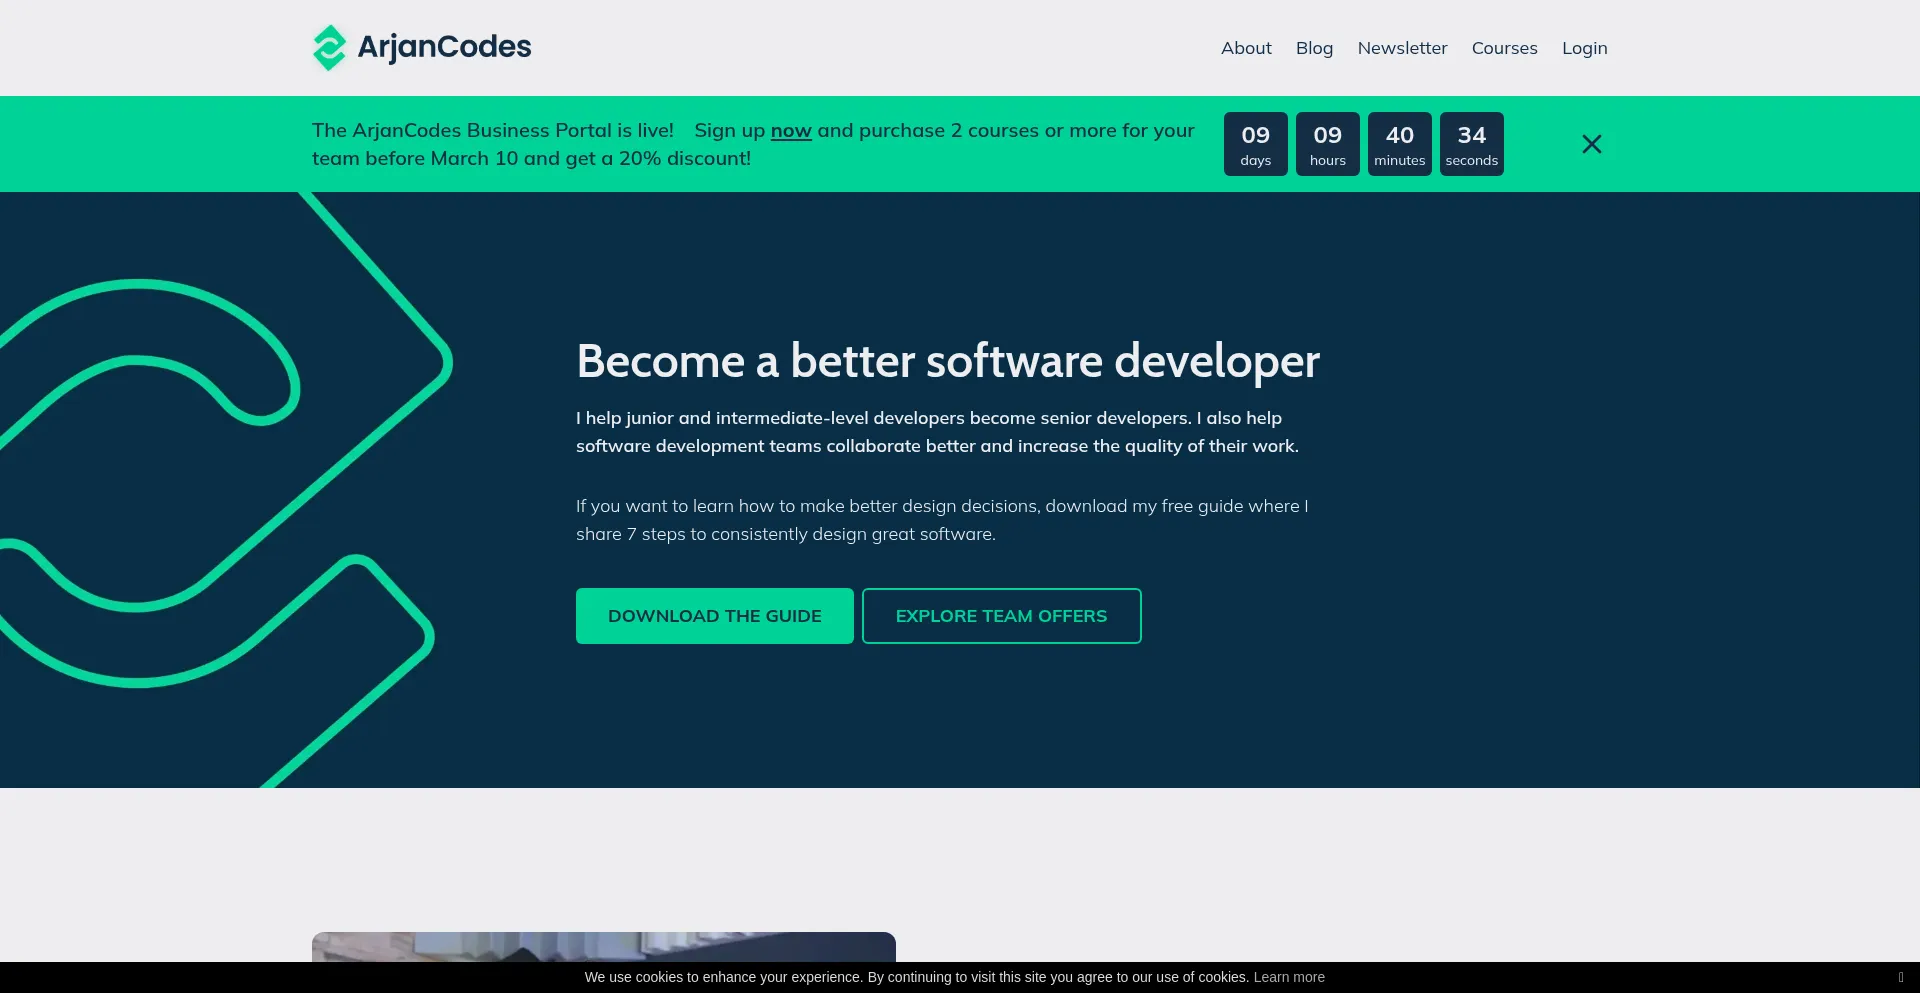This screenshot has width=1920, height=993.
Task: Click the partially visible video thumbnail
Action: click(604, 947)
